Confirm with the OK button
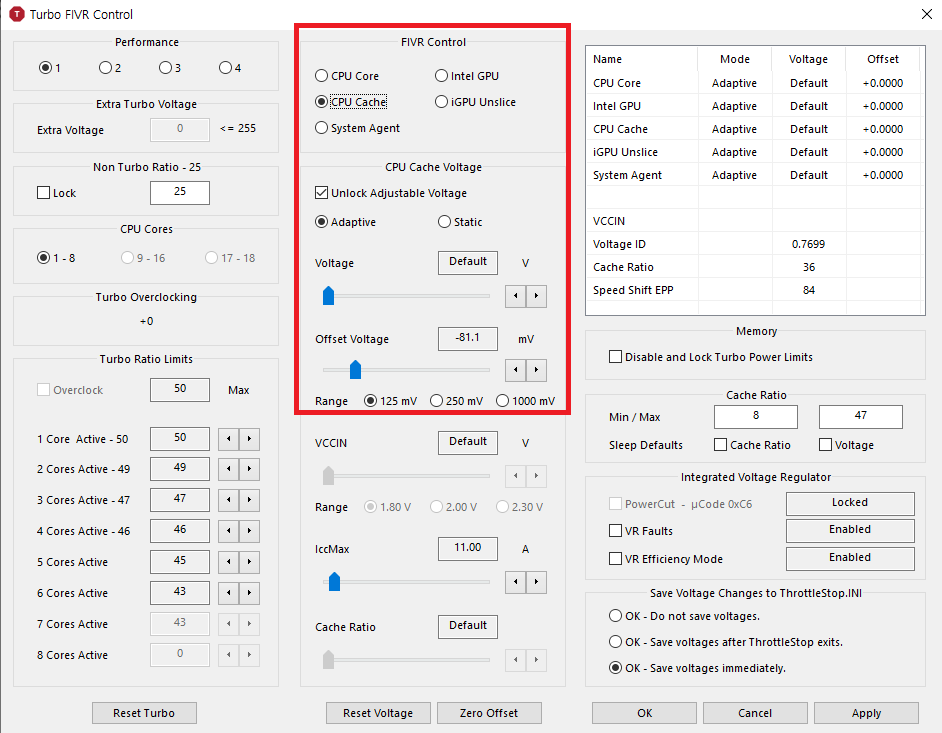Image resolution: width=942 pixels, height=733 pixels. coord(645,713)
